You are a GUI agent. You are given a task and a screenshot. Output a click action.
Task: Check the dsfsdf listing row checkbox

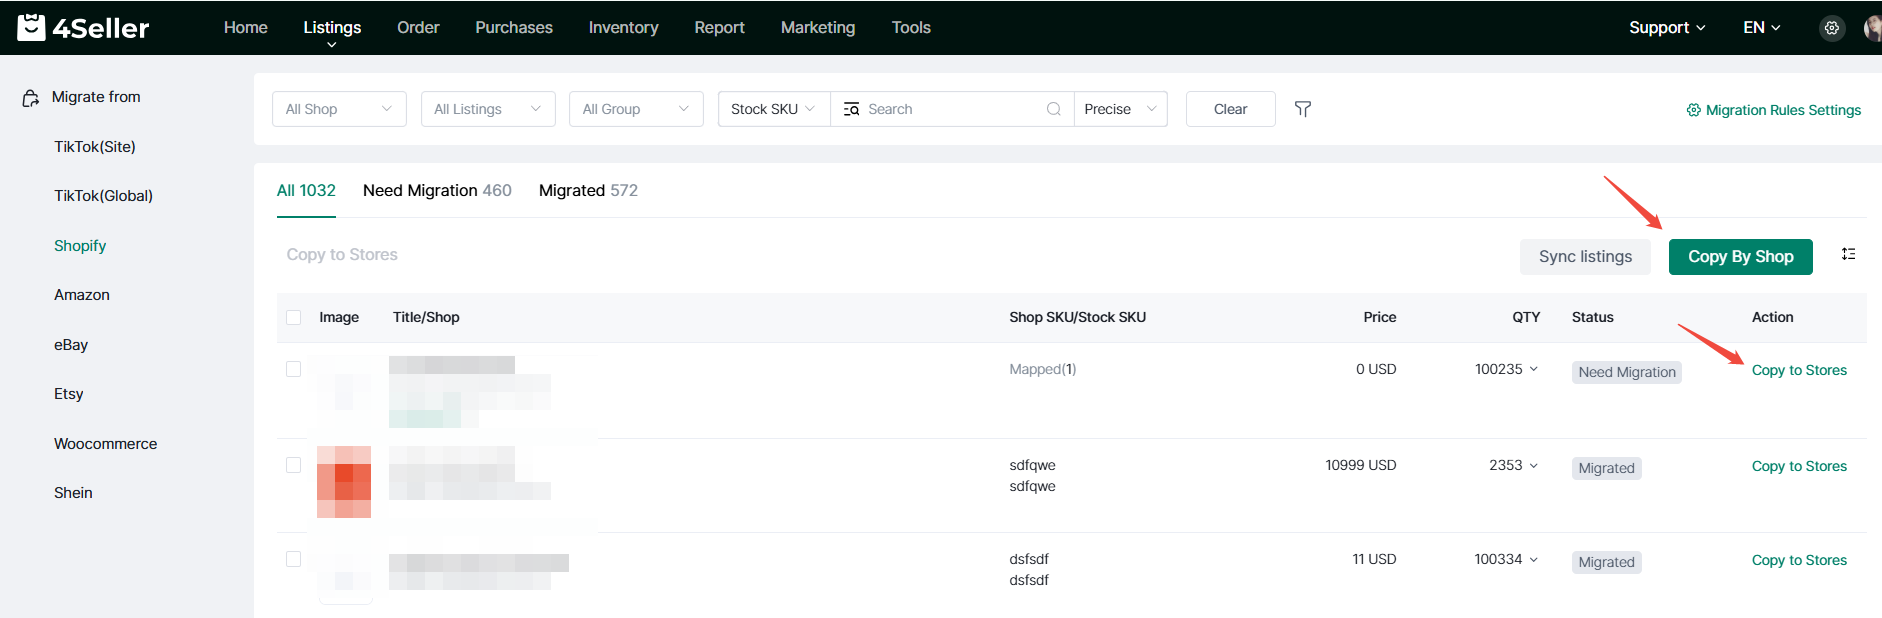click(x=294, y=560)
